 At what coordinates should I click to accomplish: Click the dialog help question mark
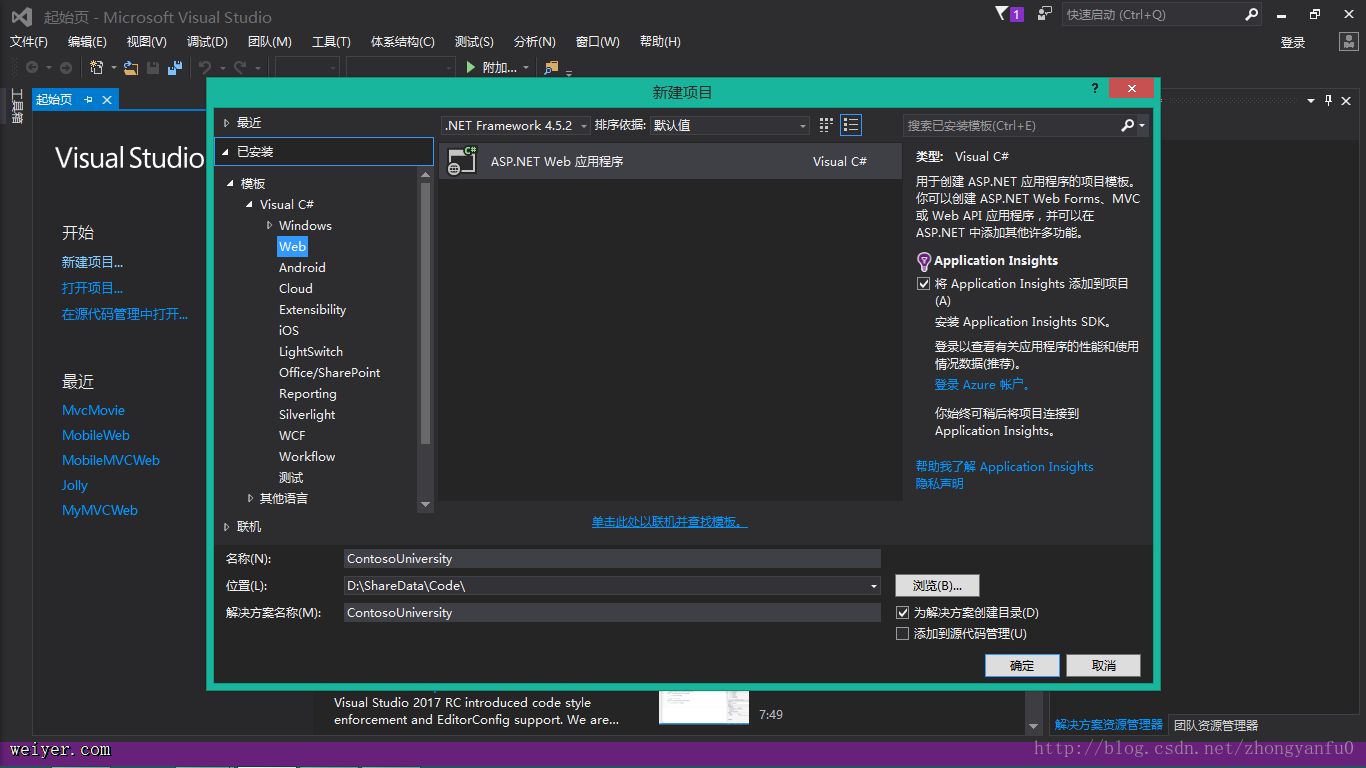[x=1095, y=89]
